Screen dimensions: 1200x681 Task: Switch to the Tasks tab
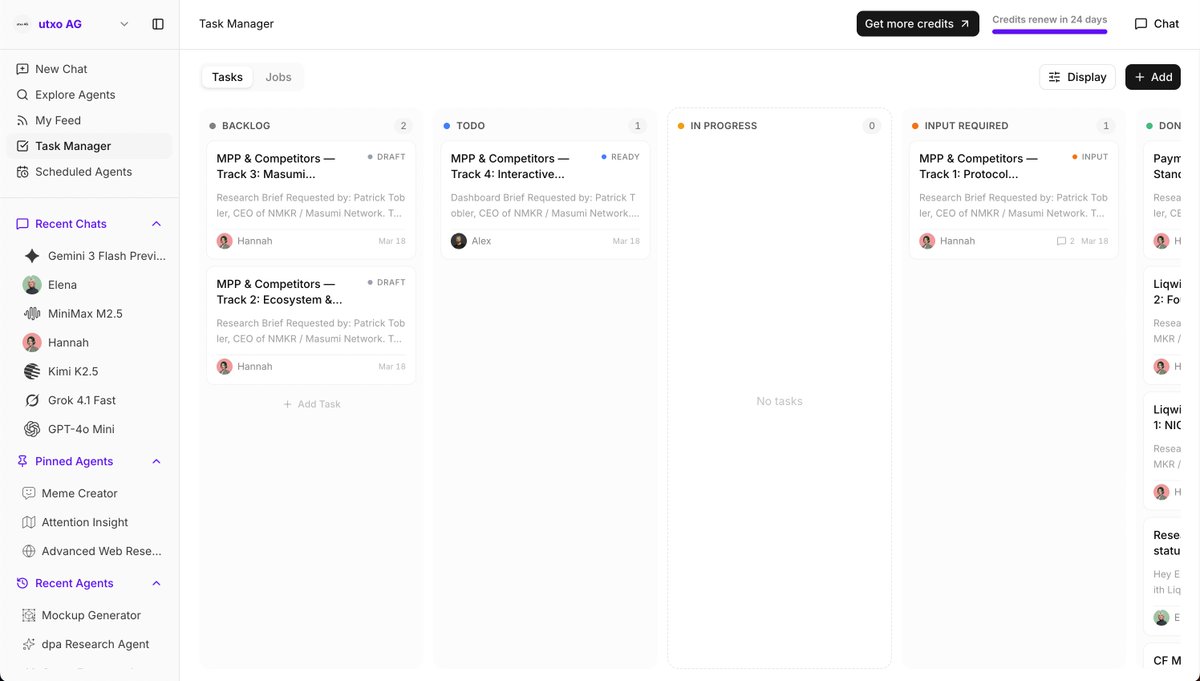click(x=227, y=77)
